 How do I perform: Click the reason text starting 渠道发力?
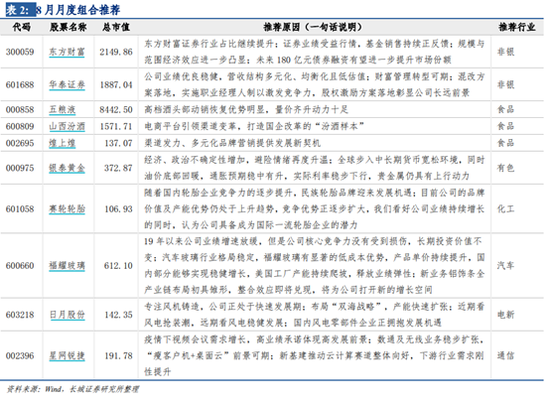point(232,143)
